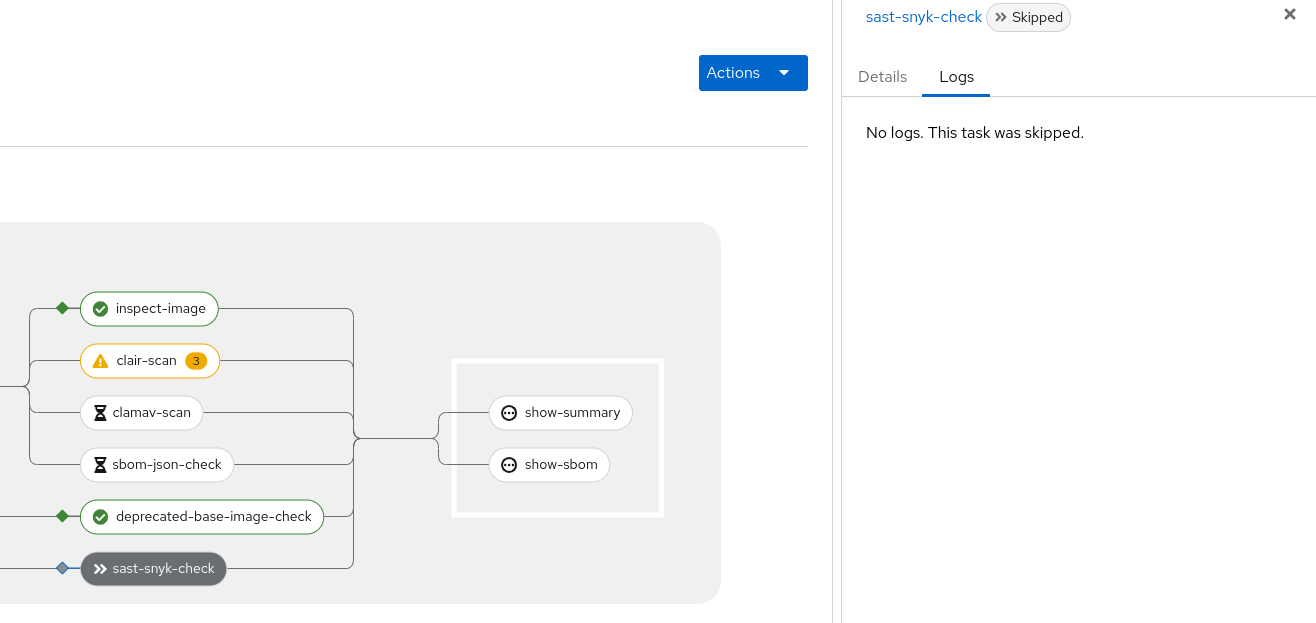
Task: Click the blue diamond before sast-snyk-check
Action: pos(62,568)
